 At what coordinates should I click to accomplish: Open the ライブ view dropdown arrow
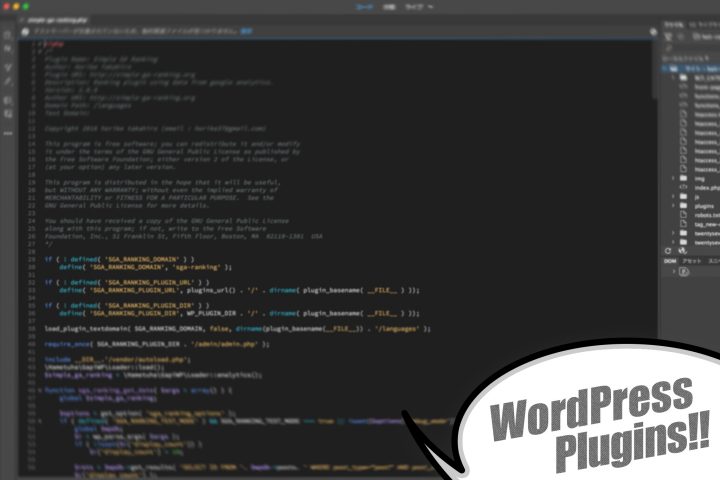430,7
